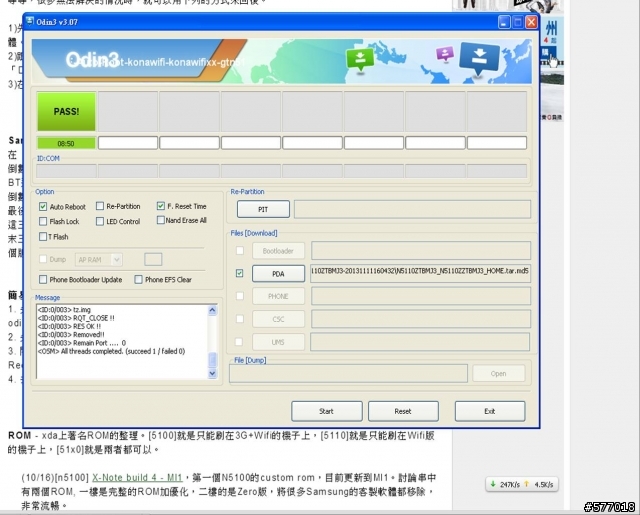640x515 pixels.
Task: Click the small box next to AP RAM
Action: (153, 260)
